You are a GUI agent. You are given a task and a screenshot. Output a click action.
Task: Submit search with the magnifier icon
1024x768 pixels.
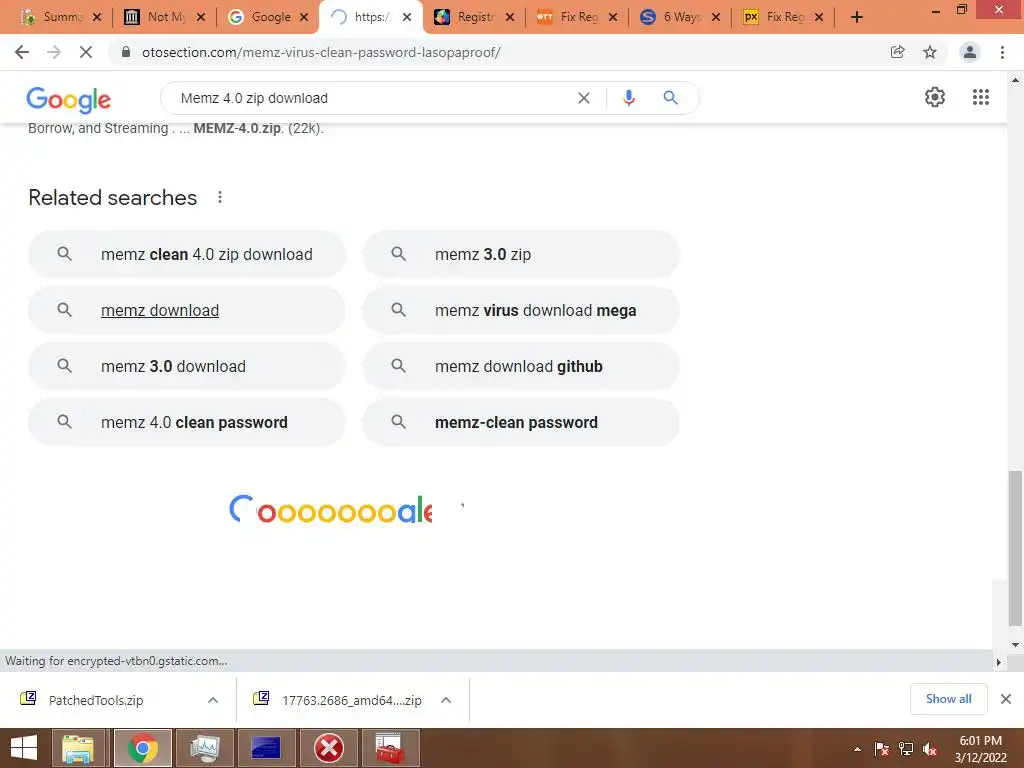click(670, 98)
